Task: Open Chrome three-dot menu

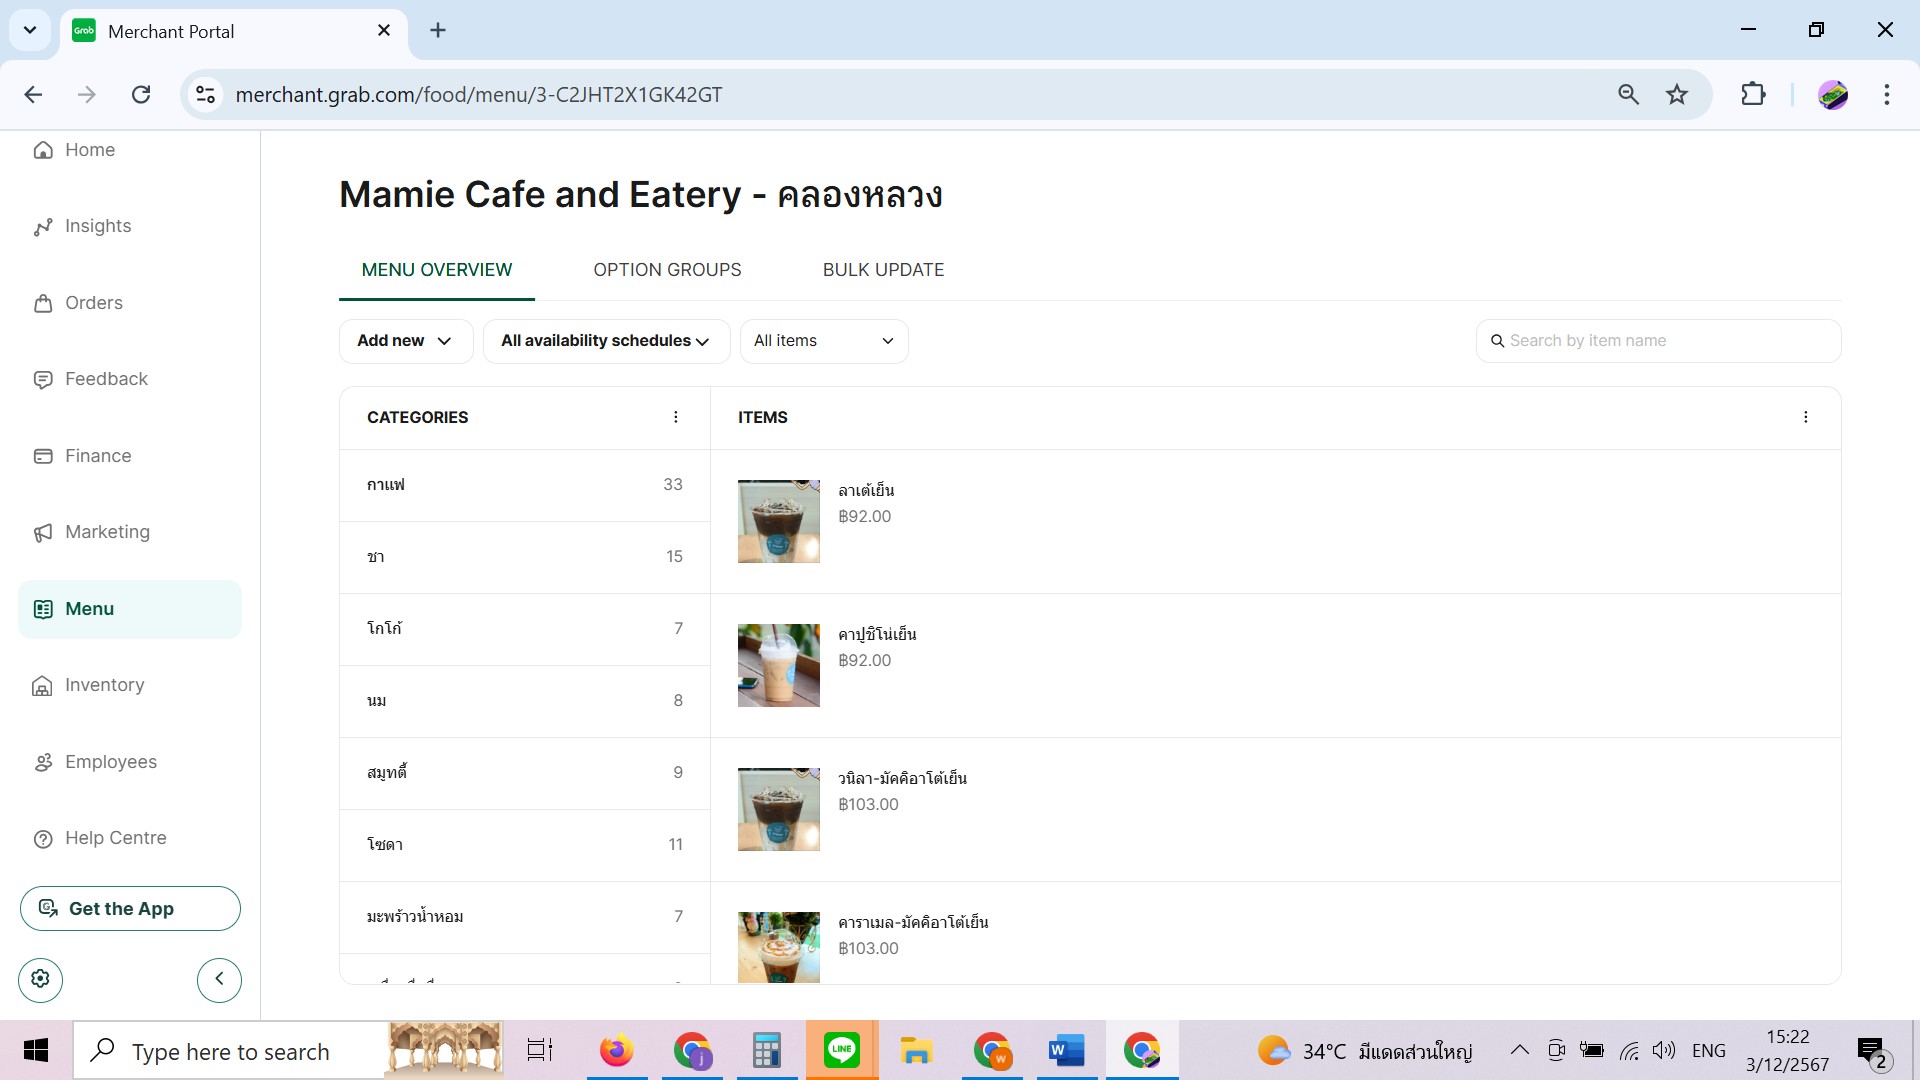Action: (1886, 95)
